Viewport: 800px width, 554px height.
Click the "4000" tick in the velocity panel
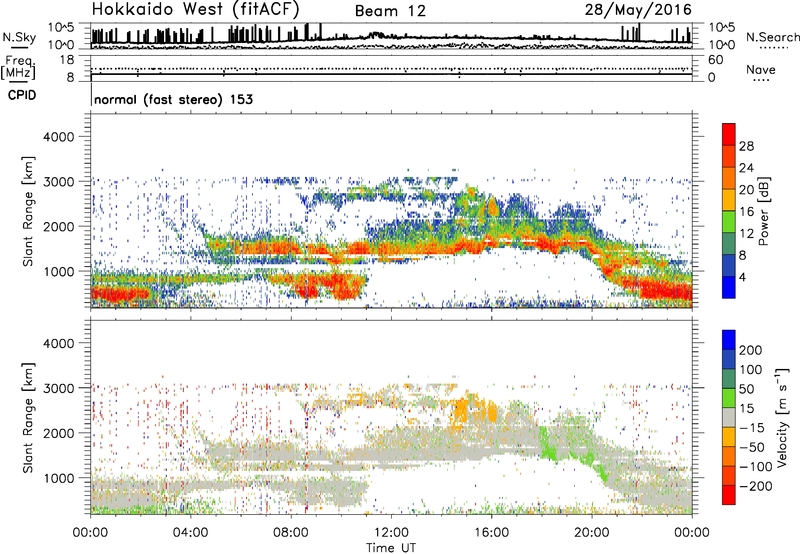coord(59,343)
